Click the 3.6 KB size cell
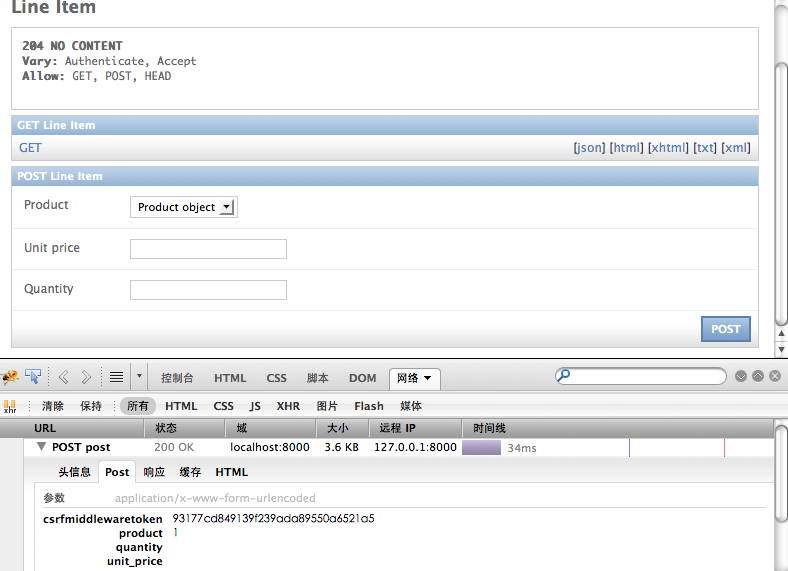 click(x=341, y=447)
